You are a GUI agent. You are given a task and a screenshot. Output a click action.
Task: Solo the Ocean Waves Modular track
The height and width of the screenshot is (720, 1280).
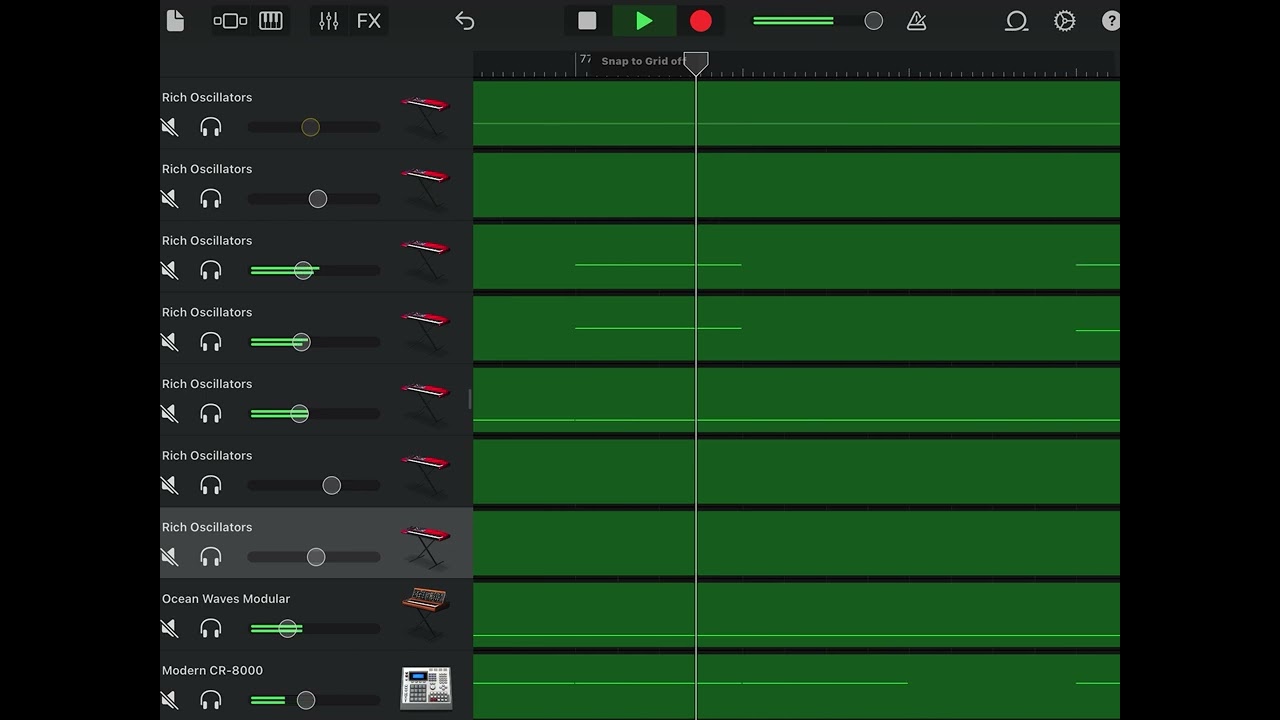pyautogui.click(x=211, y=628)
